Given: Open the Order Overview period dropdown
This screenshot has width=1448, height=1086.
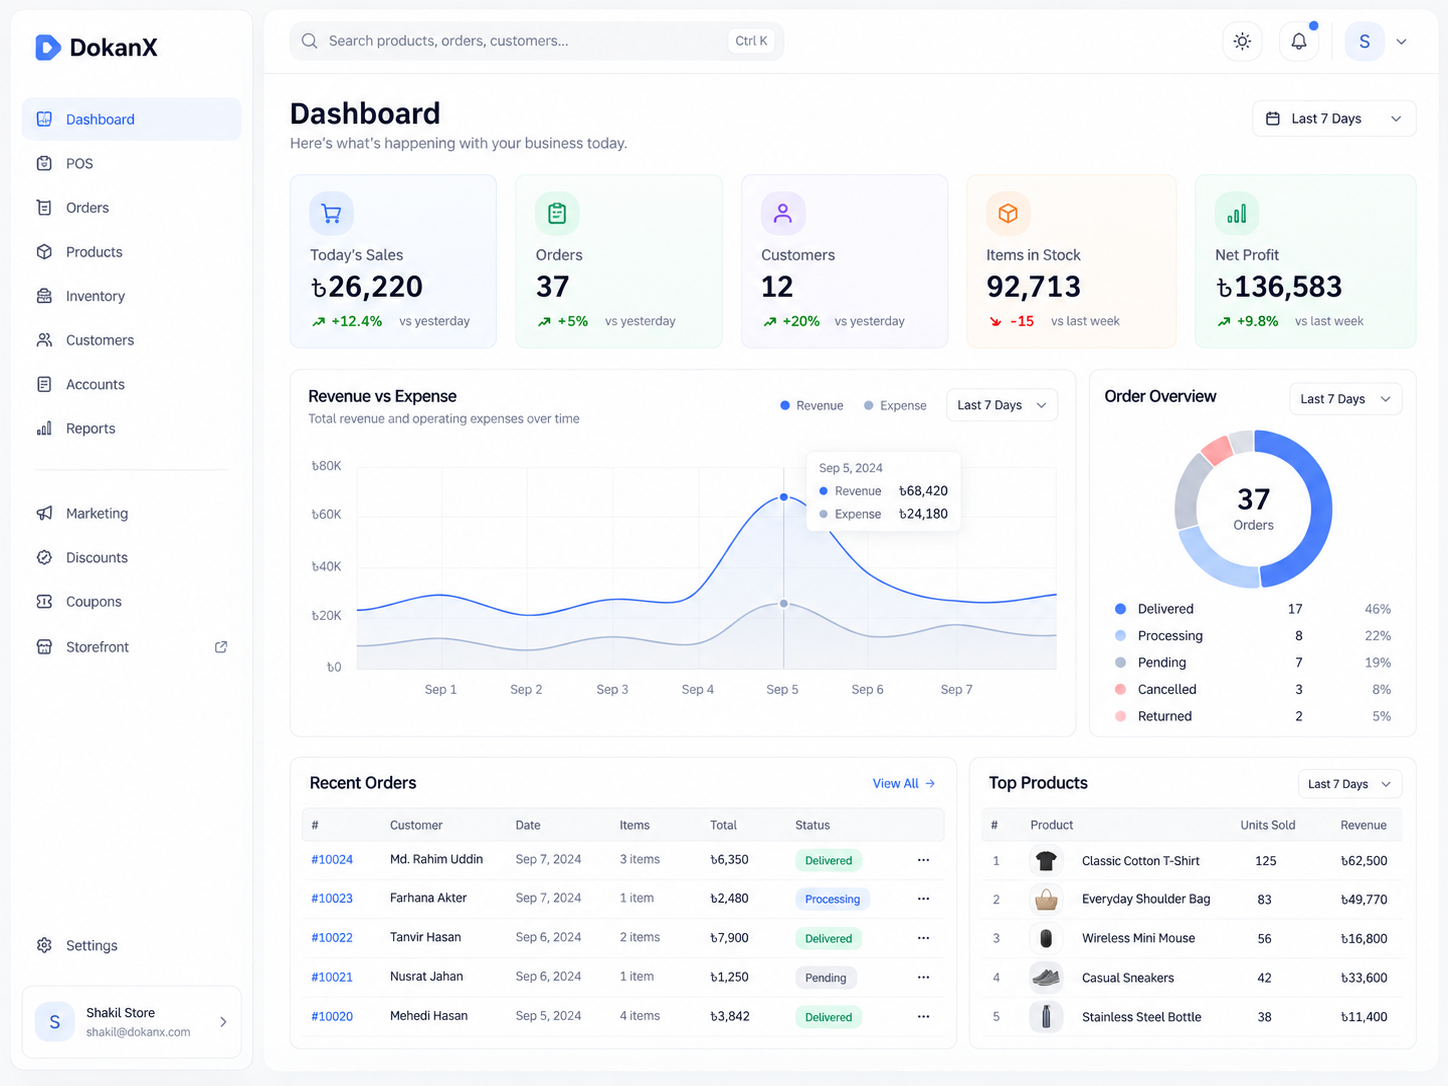Looking at the screenshot, I should pos(1345,399).
